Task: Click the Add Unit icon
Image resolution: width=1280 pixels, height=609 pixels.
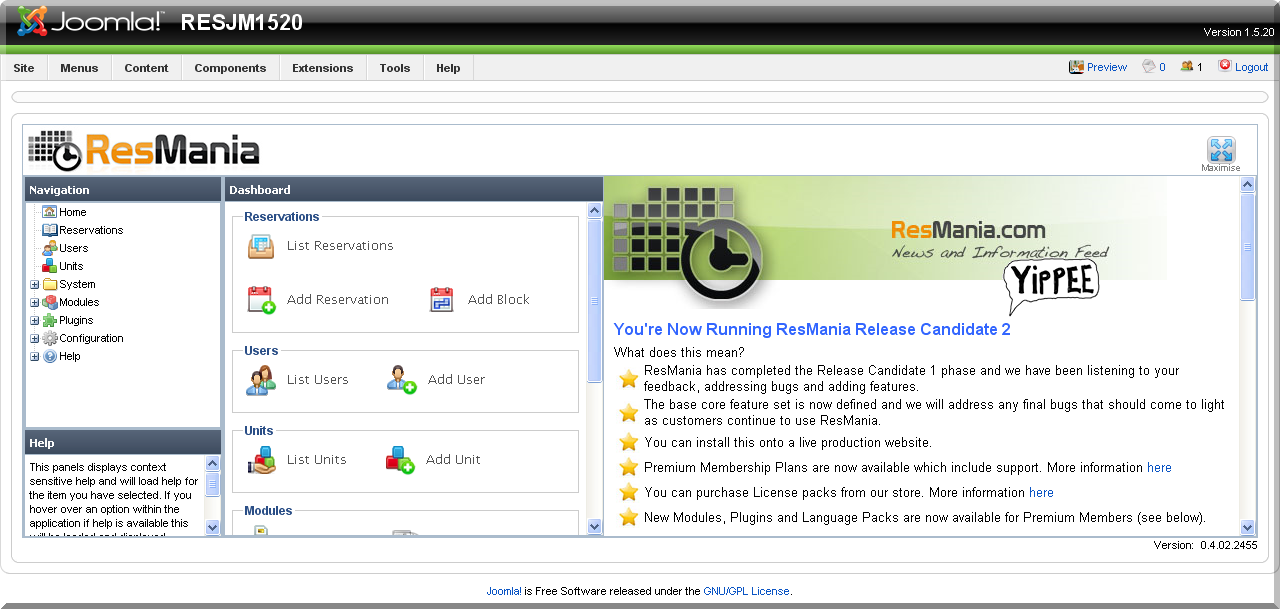Action: pos(400,460)
